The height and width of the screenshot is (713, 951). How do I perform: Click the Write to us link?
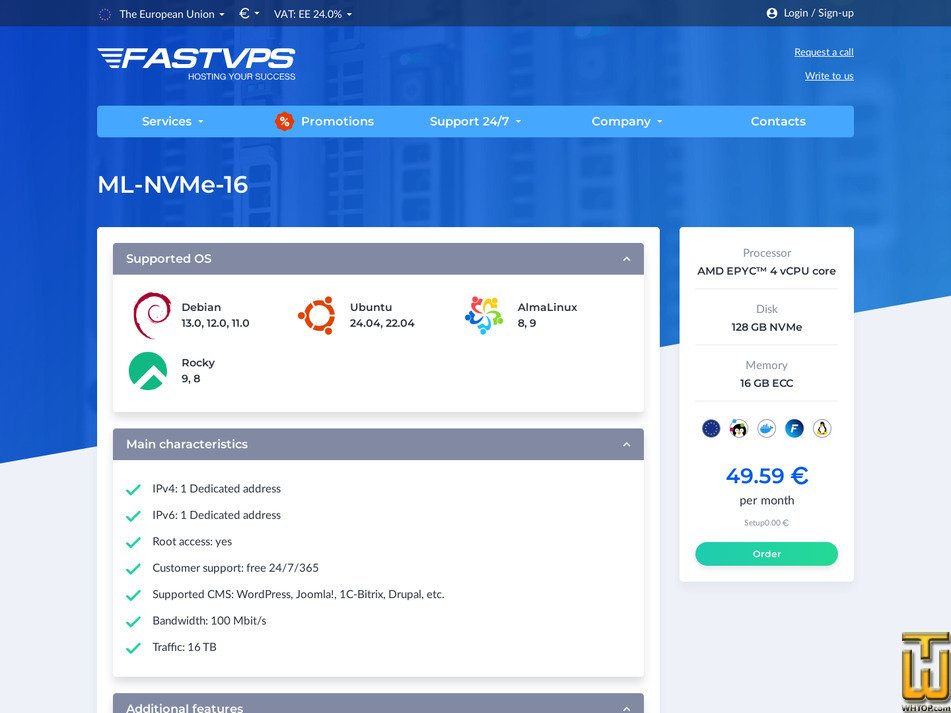point(829,76)
